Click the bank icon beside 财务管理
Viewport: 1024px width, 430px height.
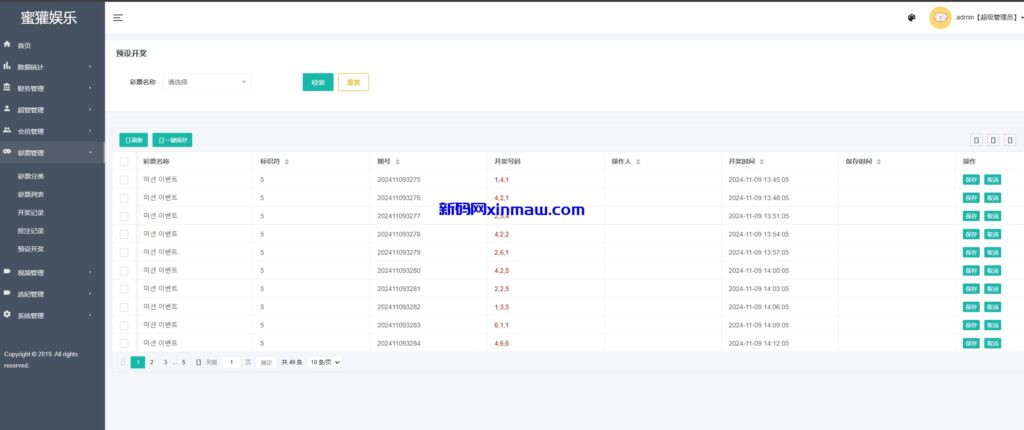click(7, 88)
